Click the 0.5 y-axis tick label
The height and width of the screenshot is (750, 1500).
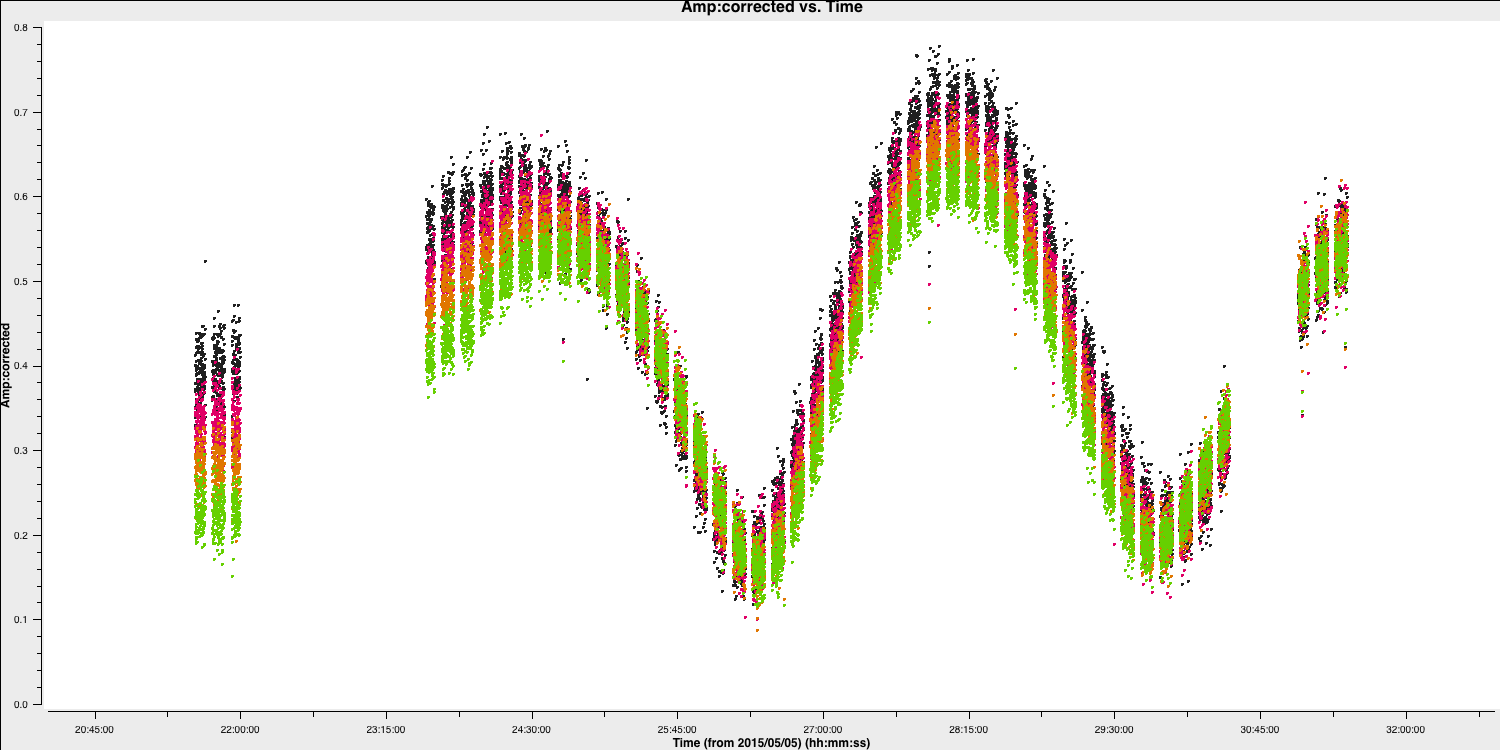pyautogui.click(x=21, y=281)
